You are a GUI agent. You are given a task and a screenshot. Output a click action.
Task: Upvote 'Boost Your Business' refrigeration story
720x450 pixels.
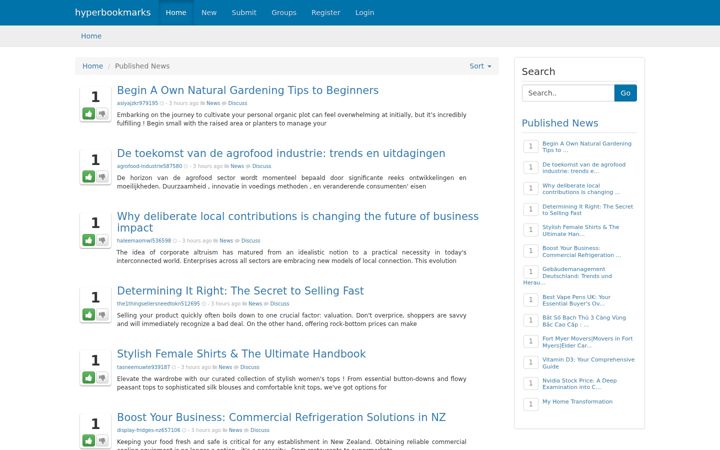[89, 440]
